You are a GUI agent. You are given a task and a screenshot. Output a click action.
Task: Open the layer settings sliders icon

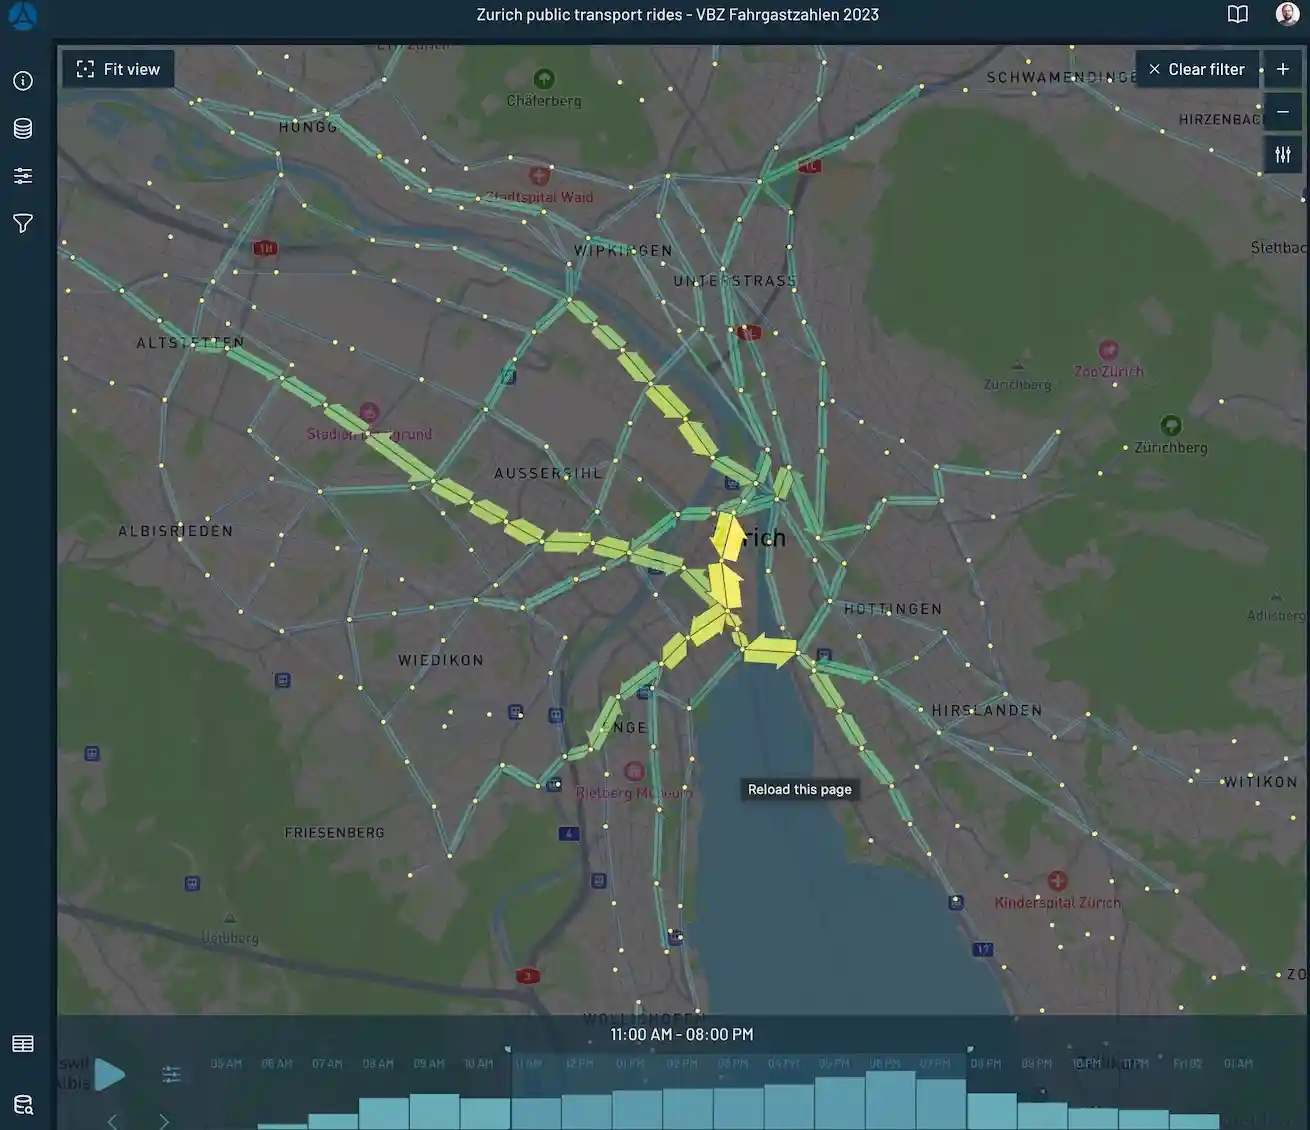22,175
